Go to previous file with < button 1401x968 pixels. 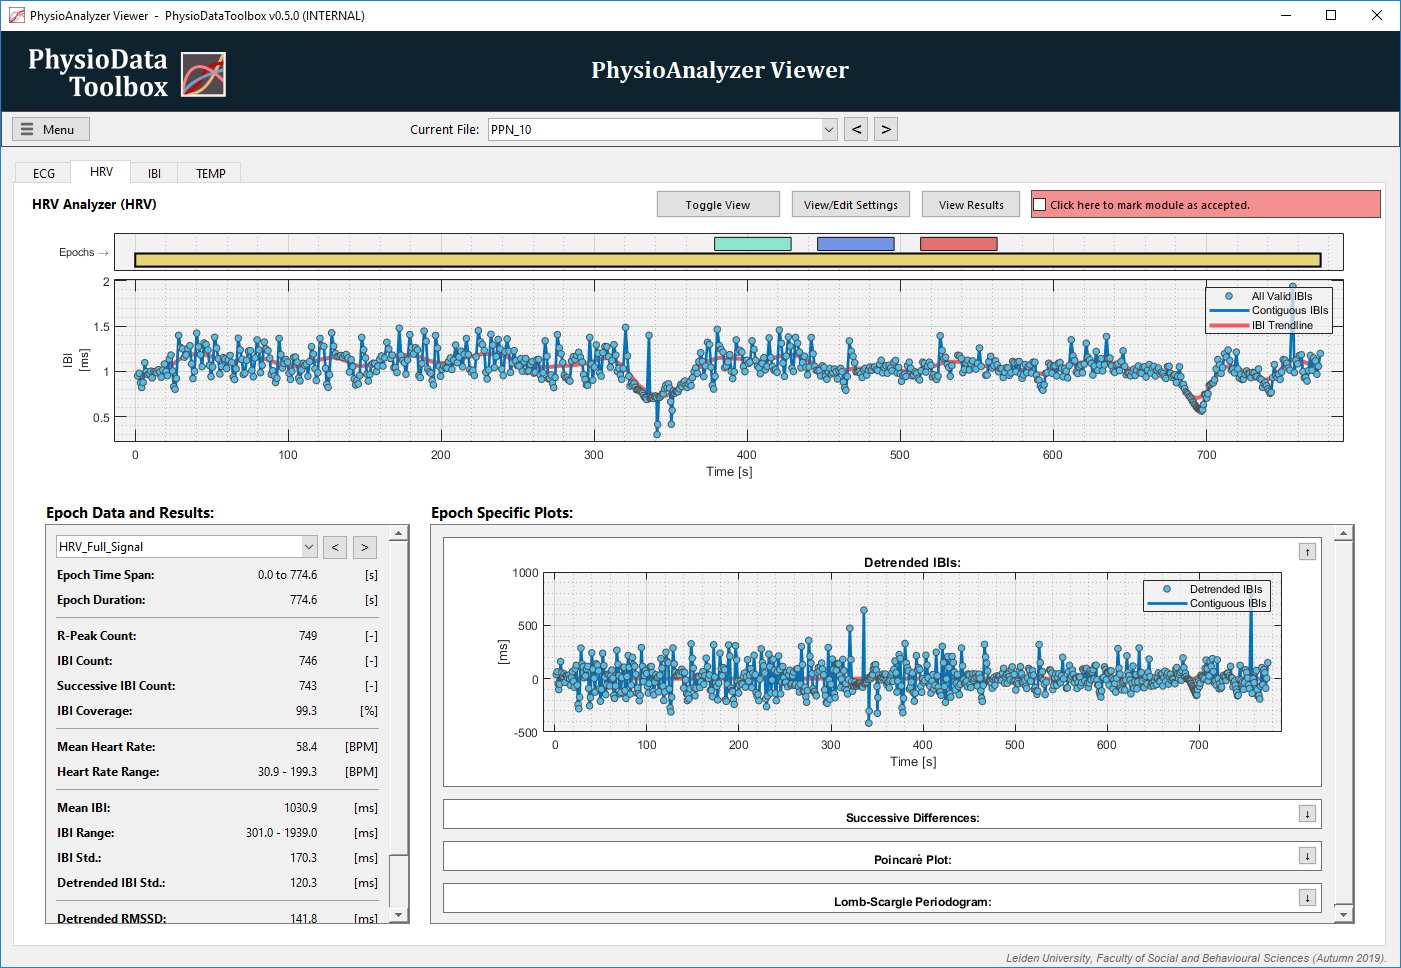856,129
